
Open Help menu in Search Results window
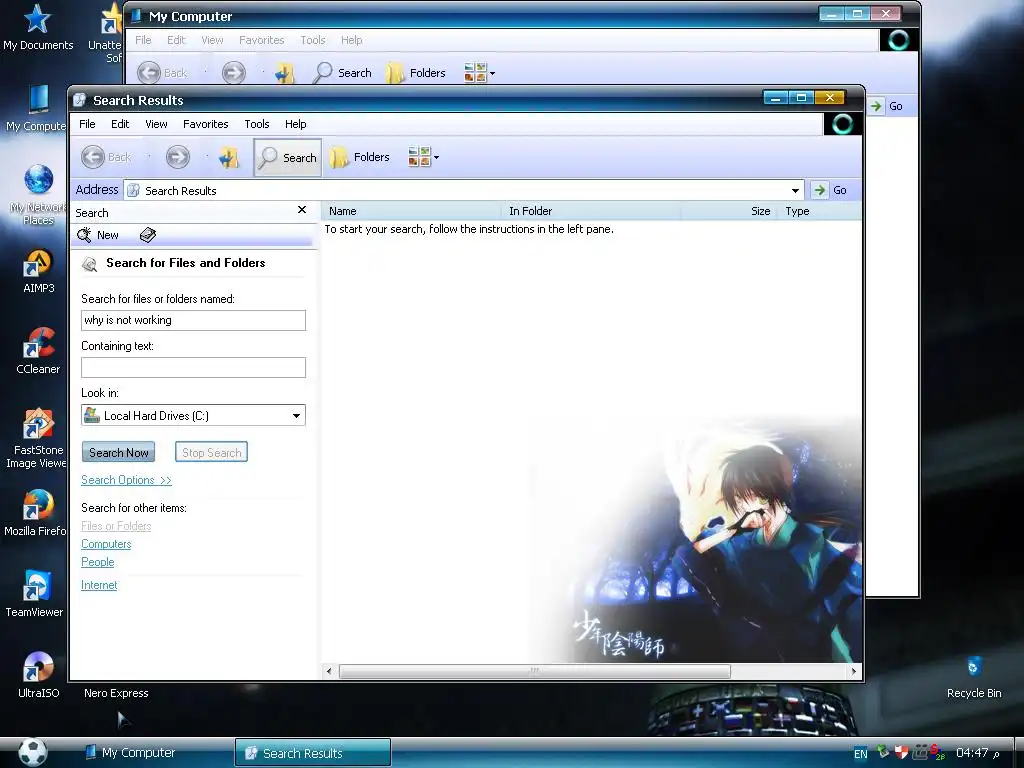coord(295,124)
